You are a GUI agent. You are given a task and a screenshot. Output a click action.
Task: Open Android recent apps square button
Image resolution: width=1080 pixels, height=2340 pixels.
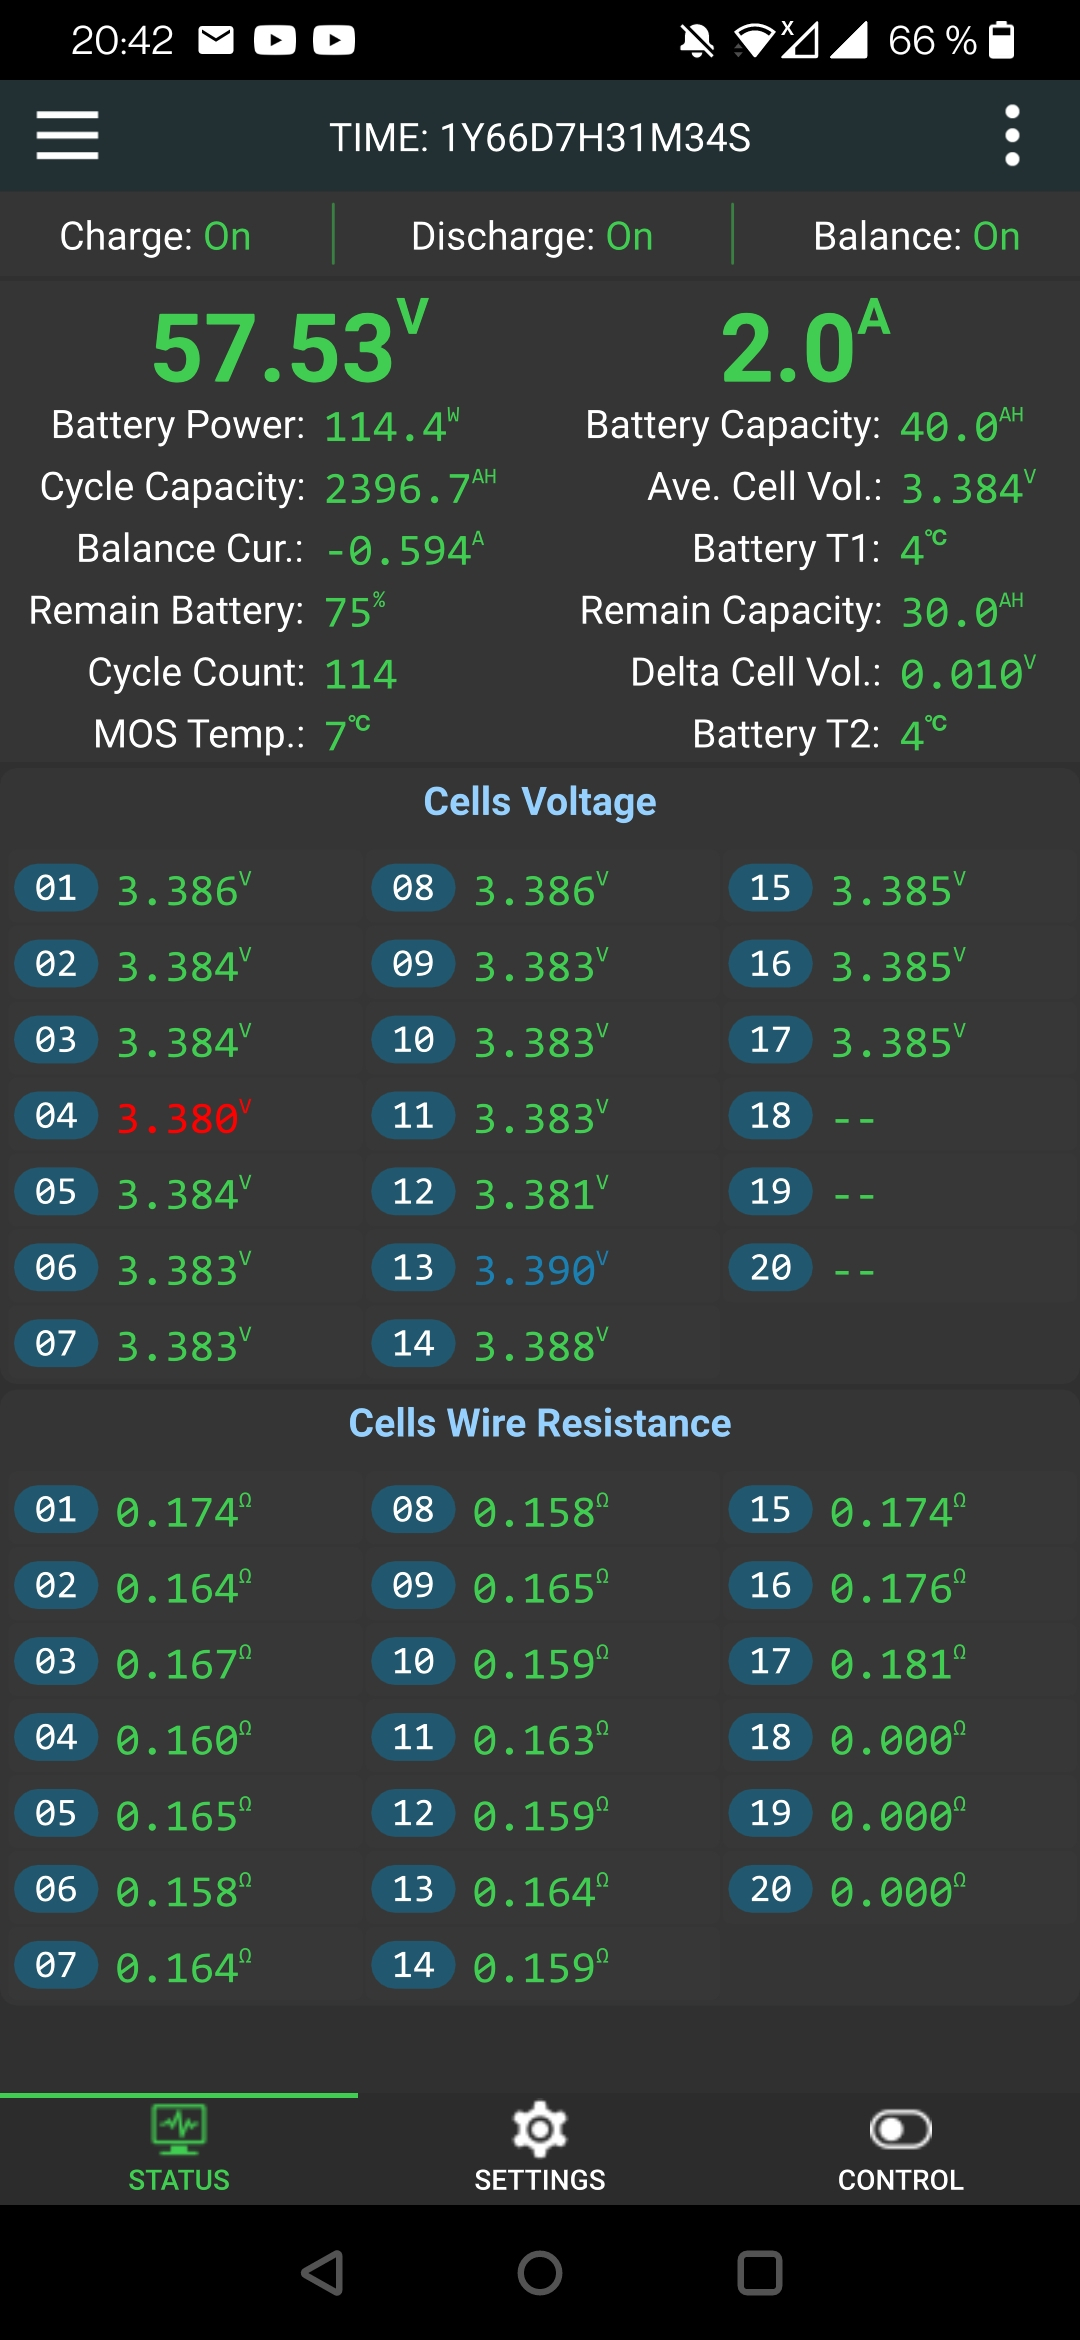759,2273
